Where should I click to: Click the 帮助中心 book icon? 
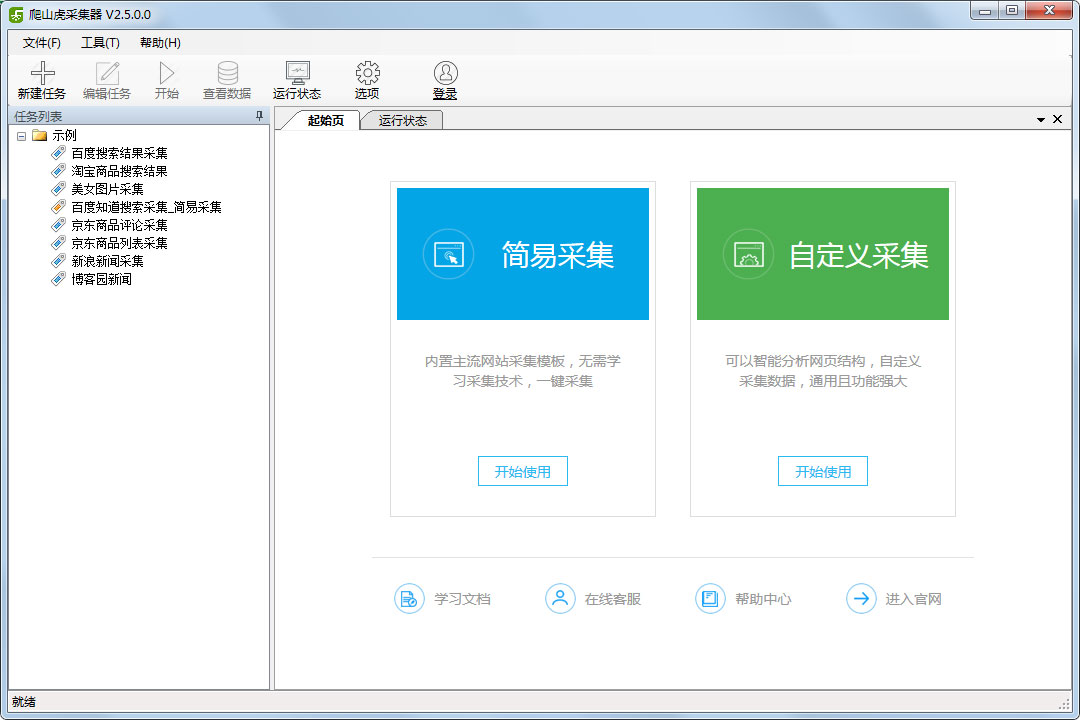(x=710, y=599)
